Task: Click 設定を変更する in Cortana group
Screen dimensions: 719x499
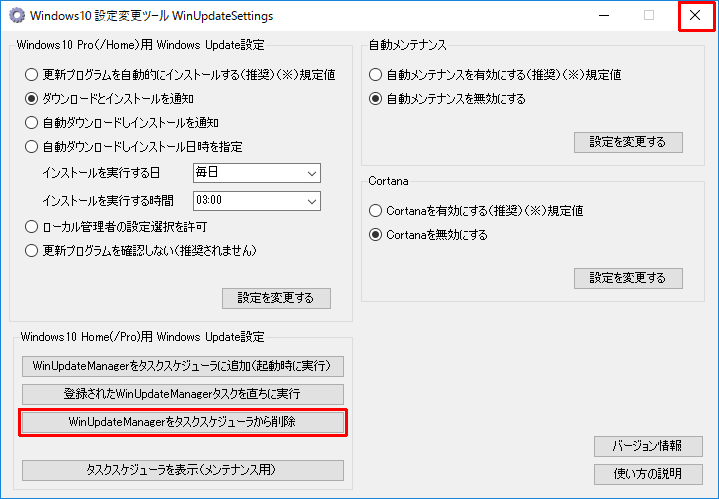Action: point(628,278)
